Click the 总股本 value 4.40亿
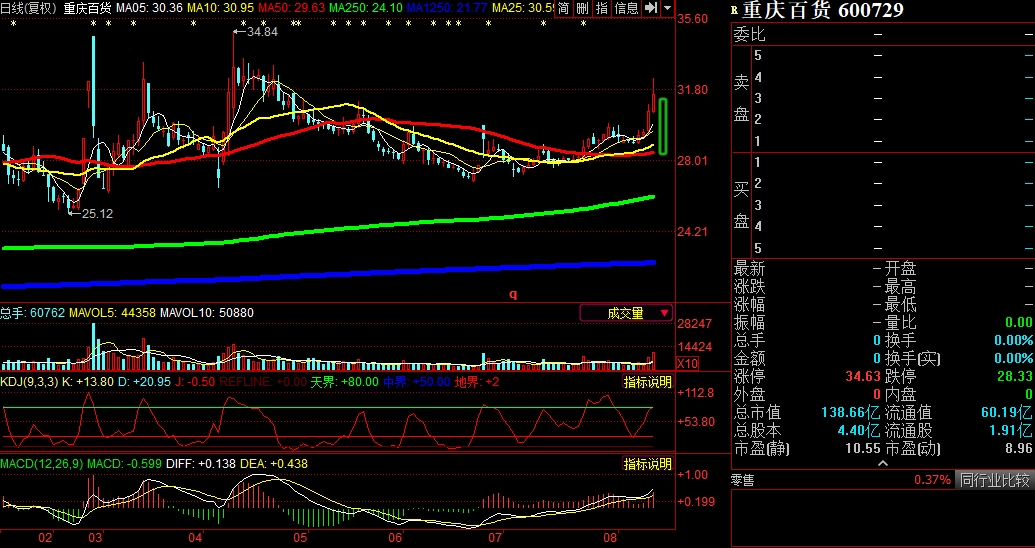 coord(859,430)
